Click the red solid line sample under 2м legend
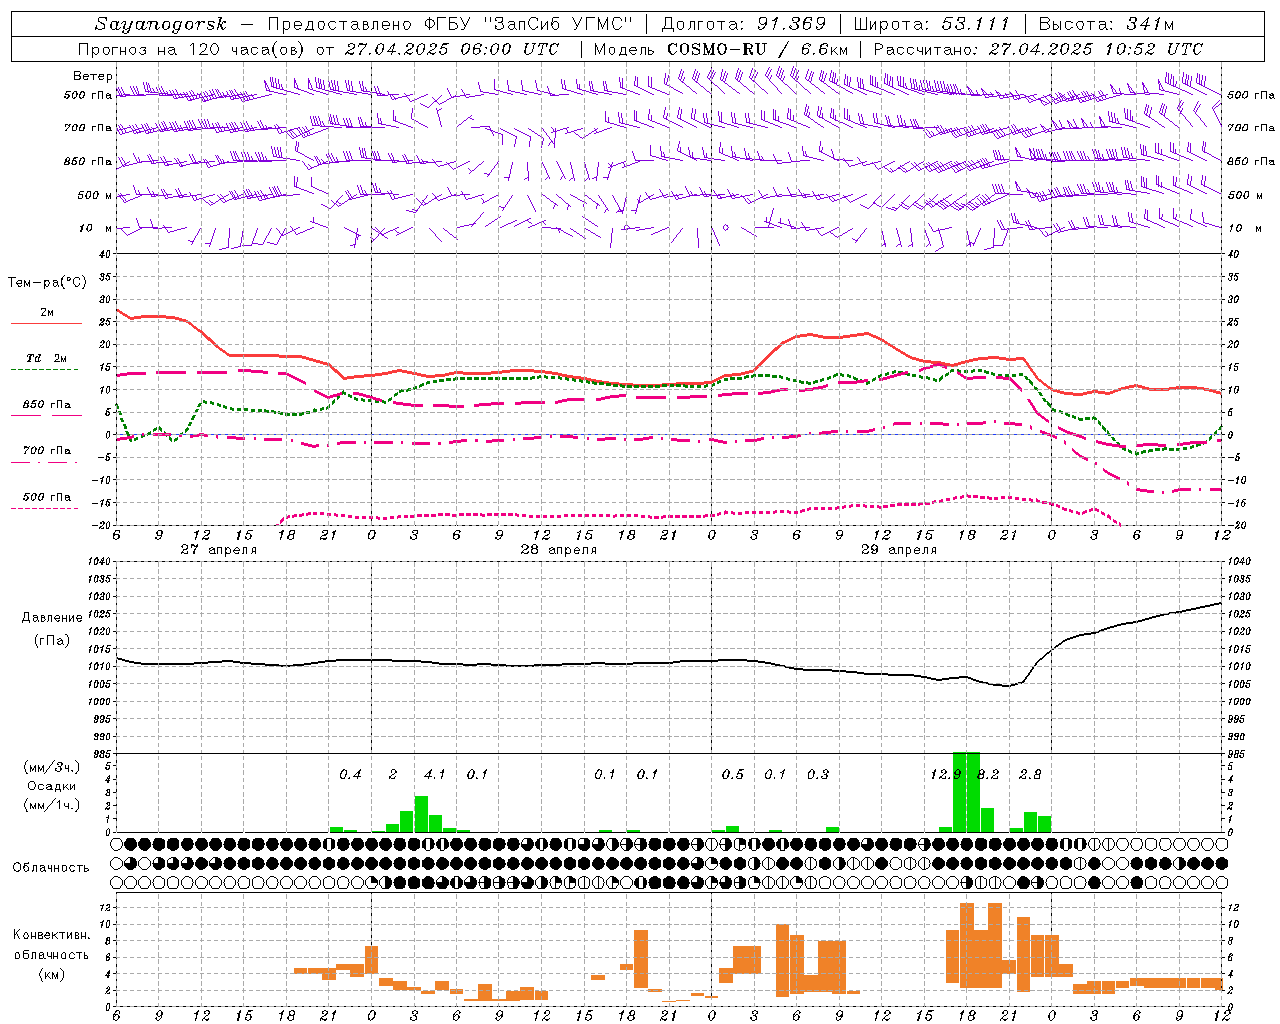This screenshot has height=1024, width=1280. [x=47, y=323]
